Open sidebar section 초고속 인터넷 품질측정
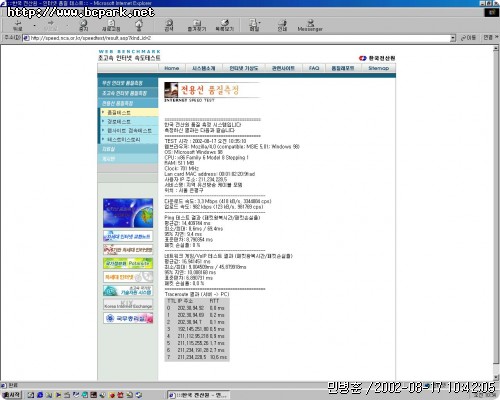500x400 pixels. 128,93
